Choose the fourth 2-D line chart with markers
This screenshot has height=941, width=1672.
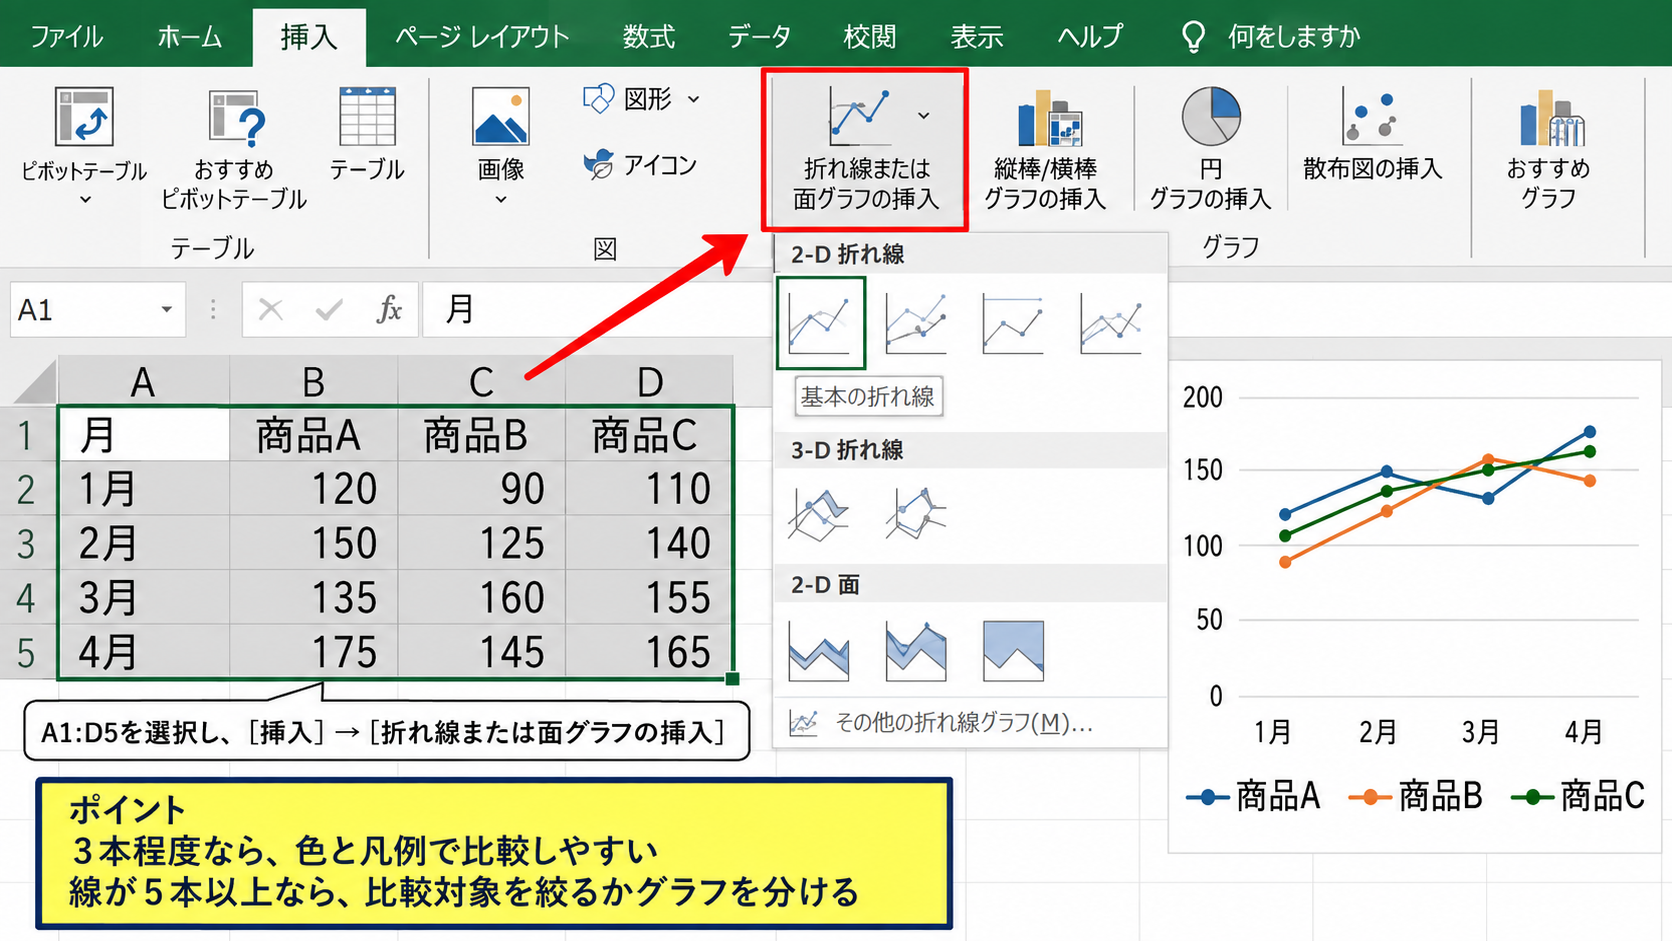pos(1110,324)
